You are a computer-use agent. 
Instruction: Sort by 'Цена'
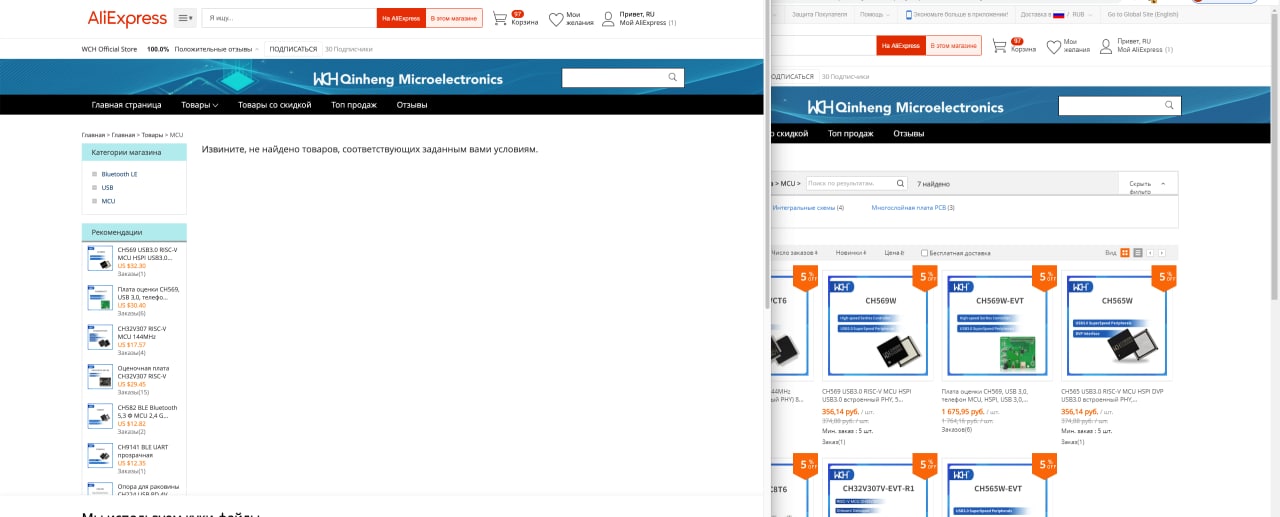[x=894, y=253]
